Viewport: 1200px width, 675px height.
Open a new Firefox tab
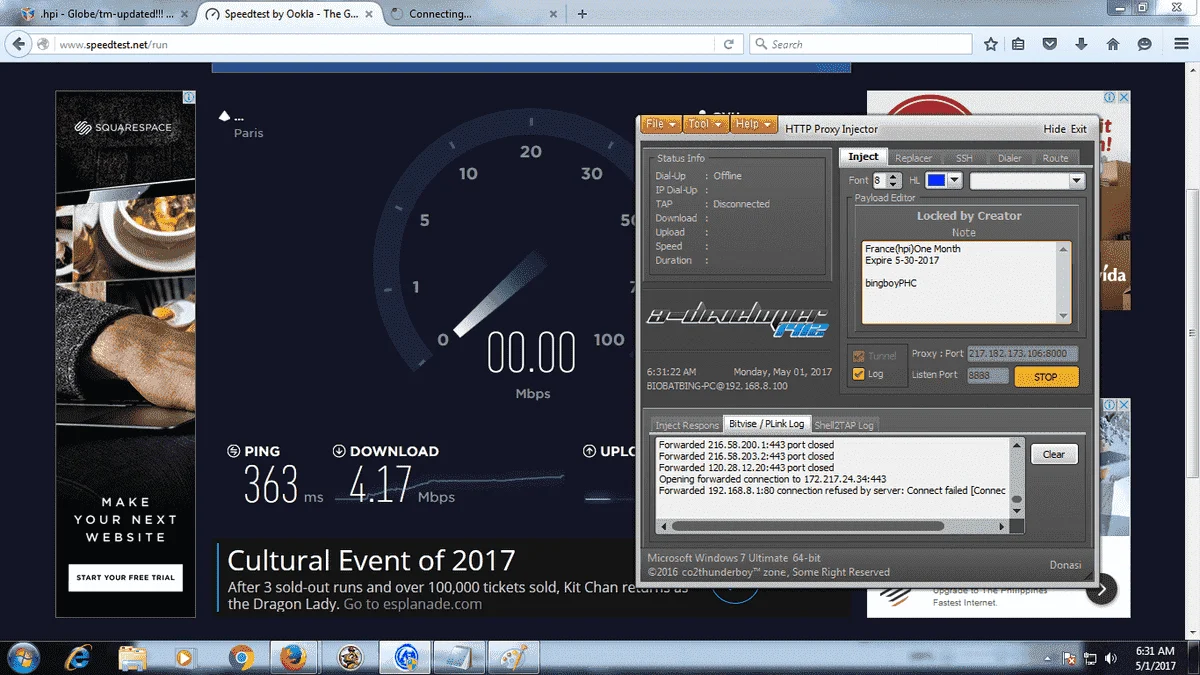click(582, 14)
